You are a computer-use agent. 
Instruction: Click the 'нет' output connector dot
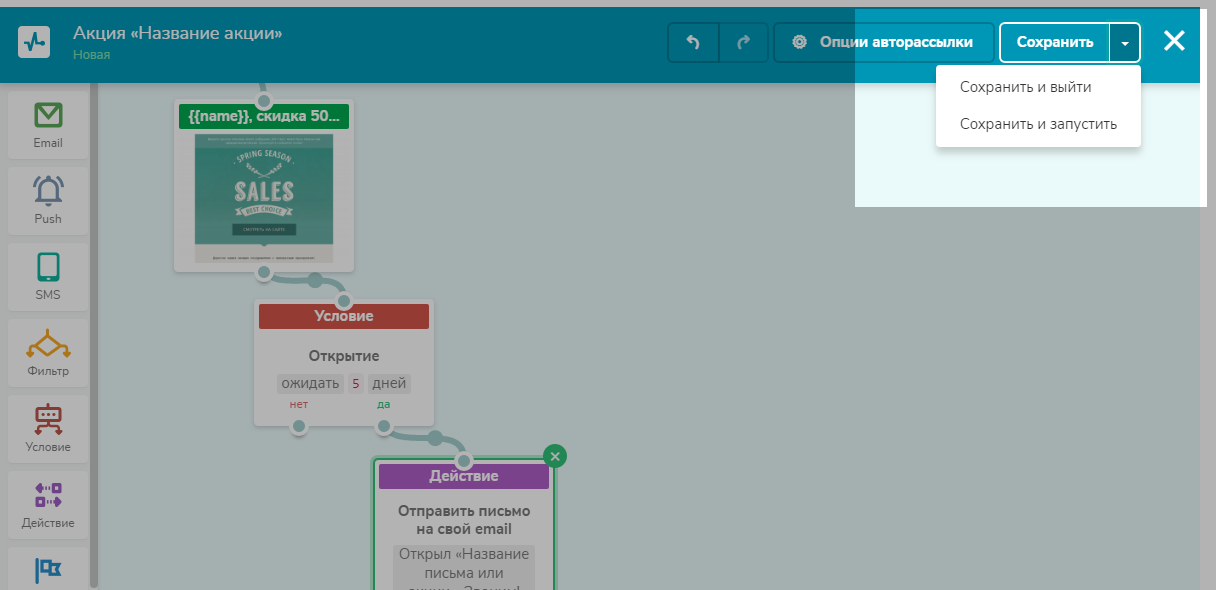298,427
